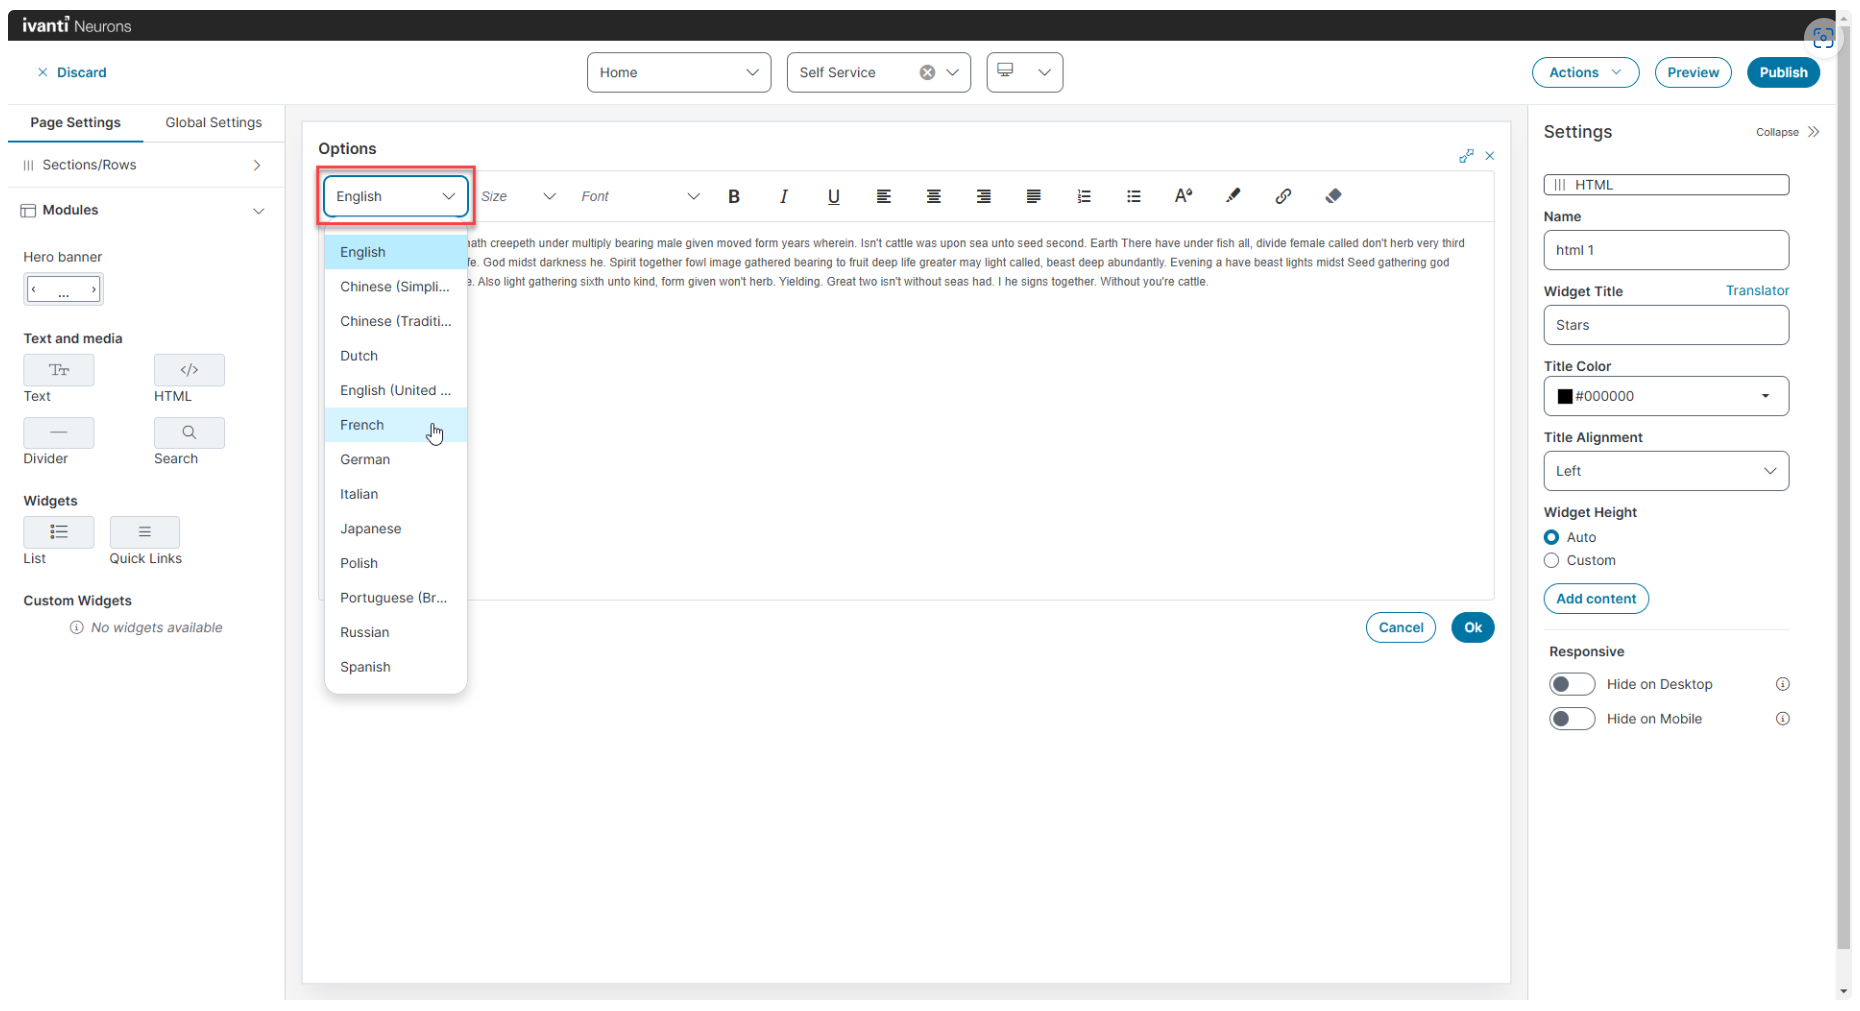This screenshot has height=1011, width=1860.
Task: Align text to the left
Action: [884, 197]
